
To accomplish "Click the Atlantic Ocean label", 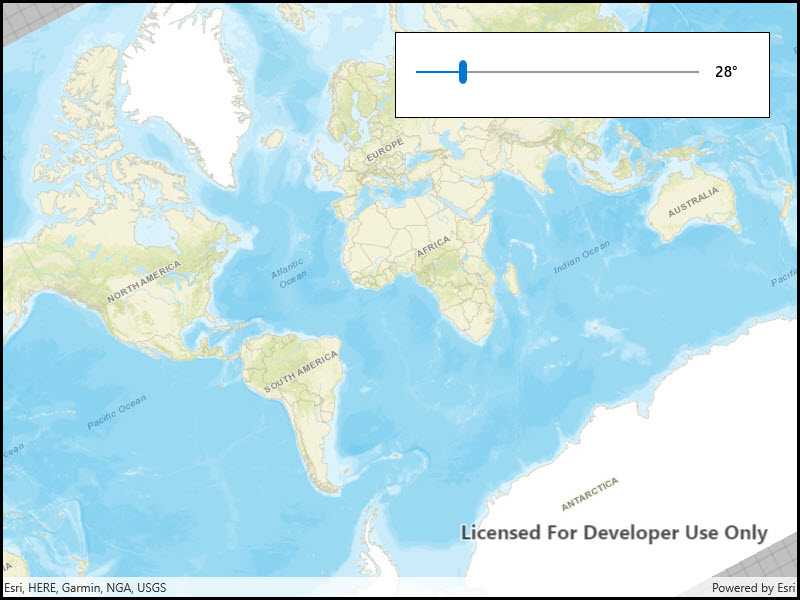I will point(288,276).
